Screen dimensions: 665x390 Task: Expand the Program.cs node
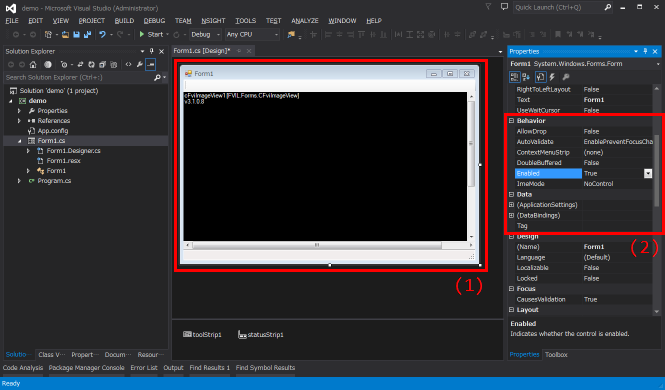coord(19,181)
